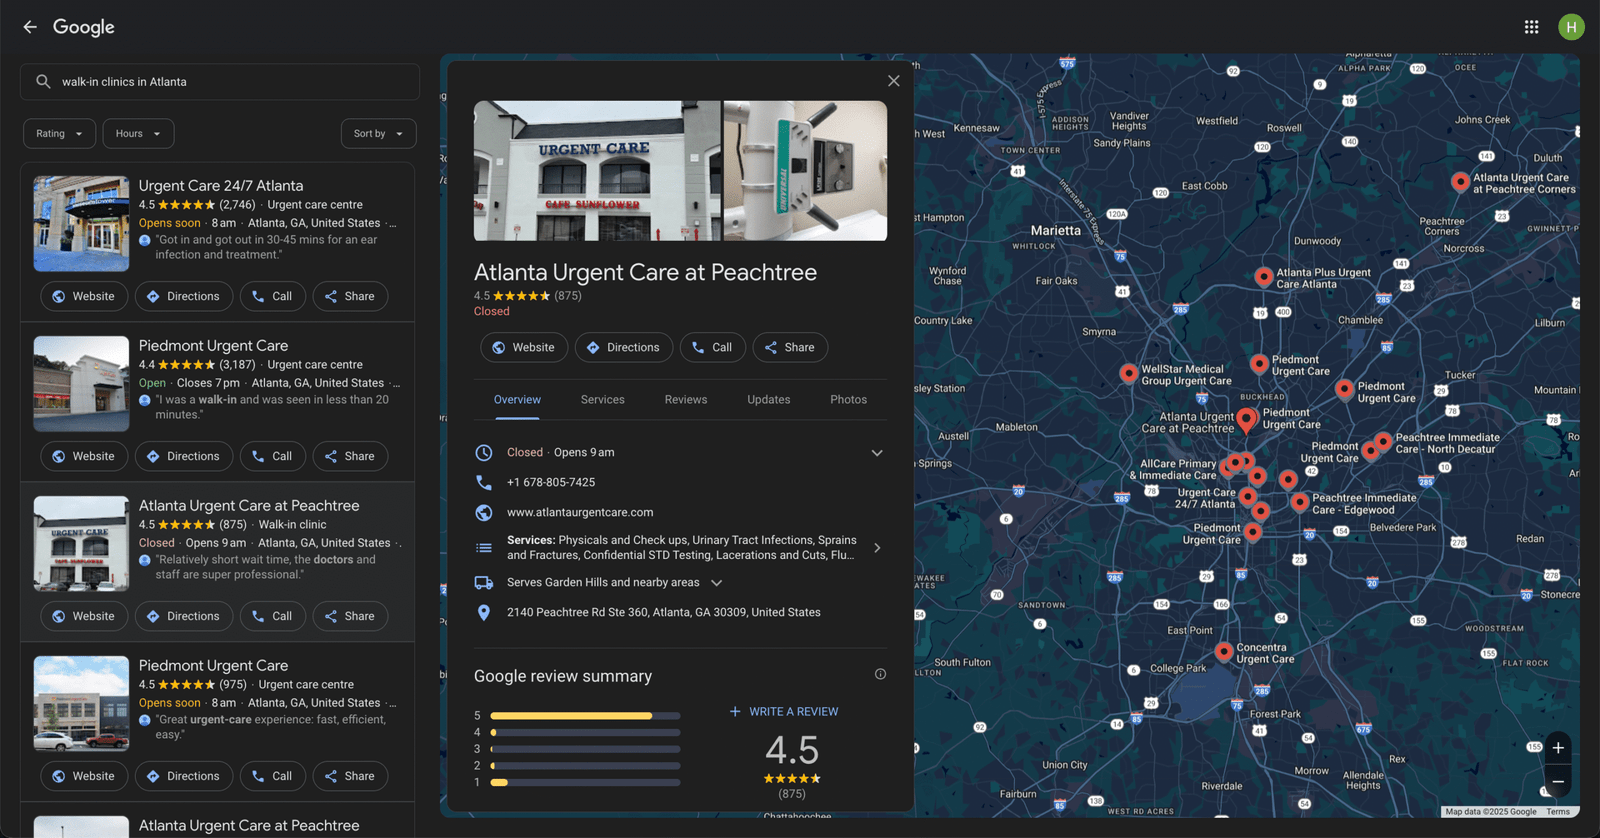Click the location pin icon by the address
The width and height of the screenshot is (1600, 838).
tap(484, 613)
